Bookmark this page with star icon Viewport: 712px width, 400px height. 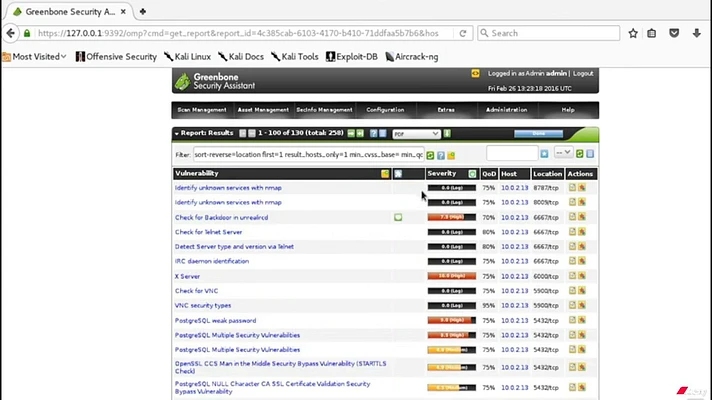pos(633,33)
